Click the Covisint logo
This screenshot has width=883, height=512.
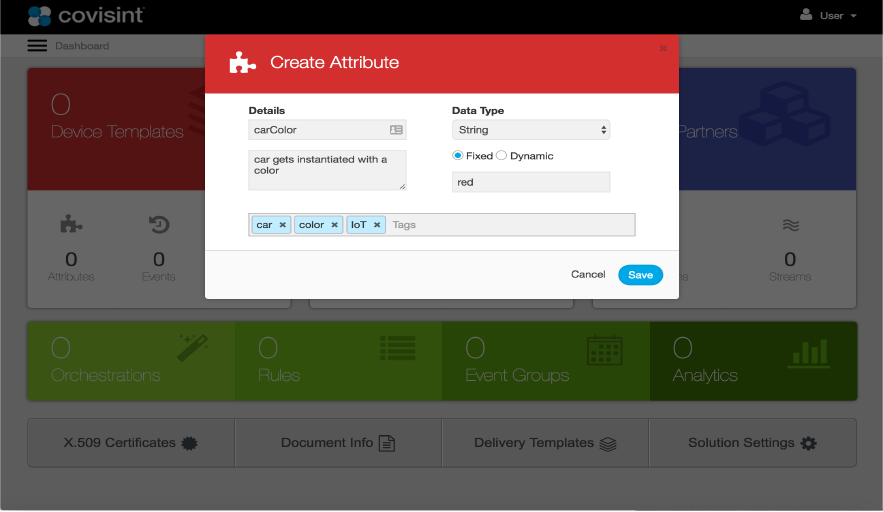(x=86, y=15)
